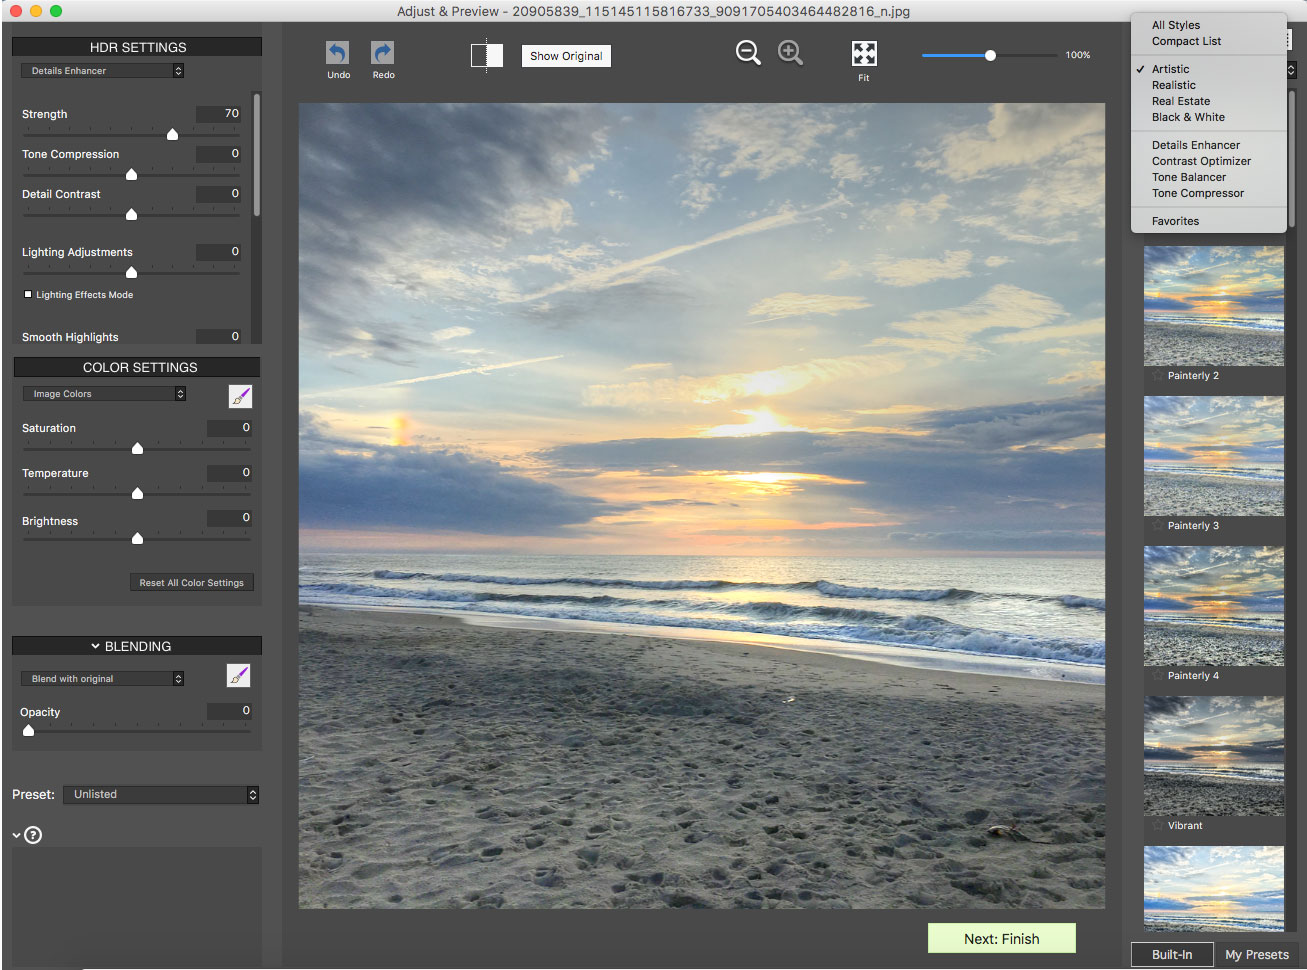Choose the Real Estate preset category

click(x=1180, y=101)
